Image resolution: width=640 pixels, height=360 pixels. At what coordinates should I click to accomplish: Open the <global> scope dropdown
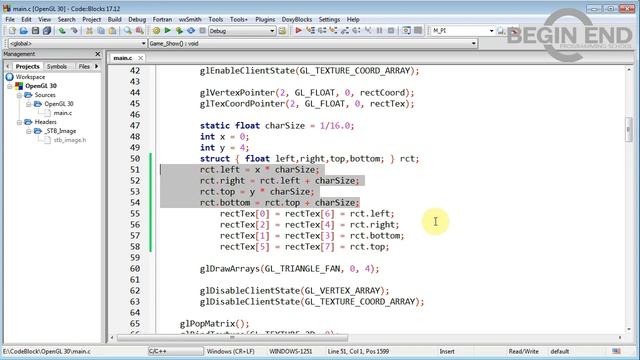click(x=143, y=43)
